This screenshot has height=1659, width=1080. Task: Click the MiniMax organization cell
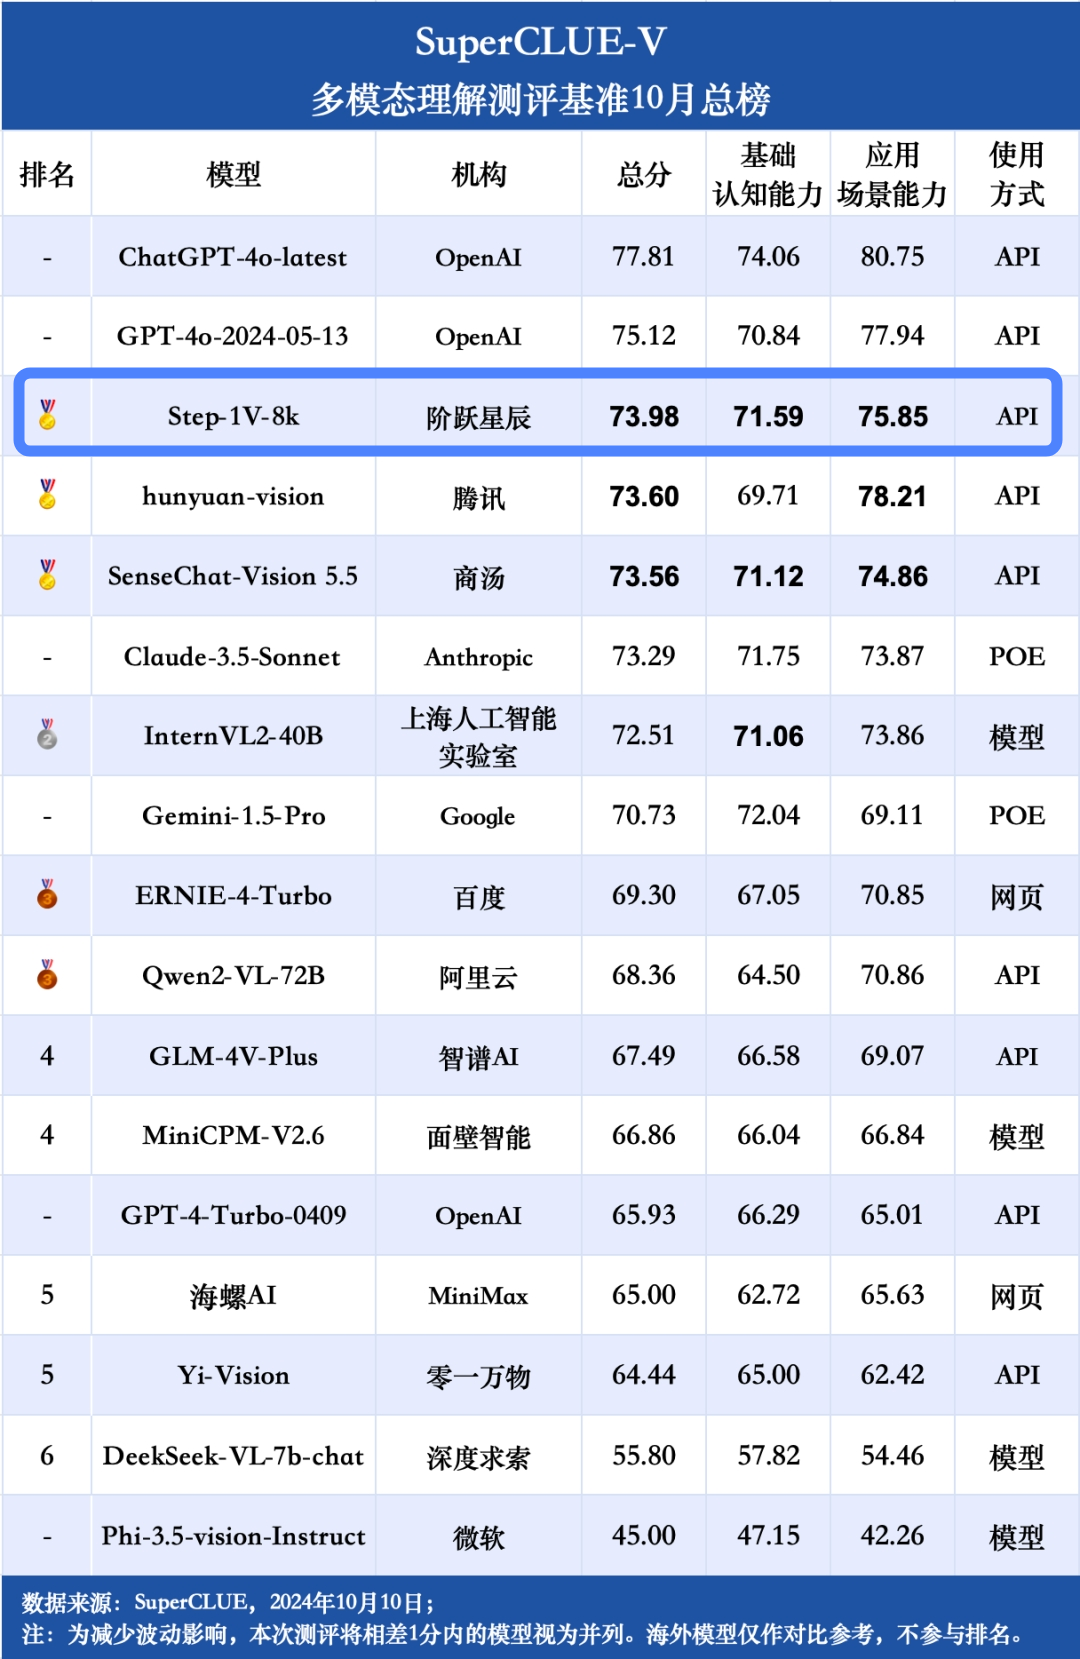pos(478,1296)
